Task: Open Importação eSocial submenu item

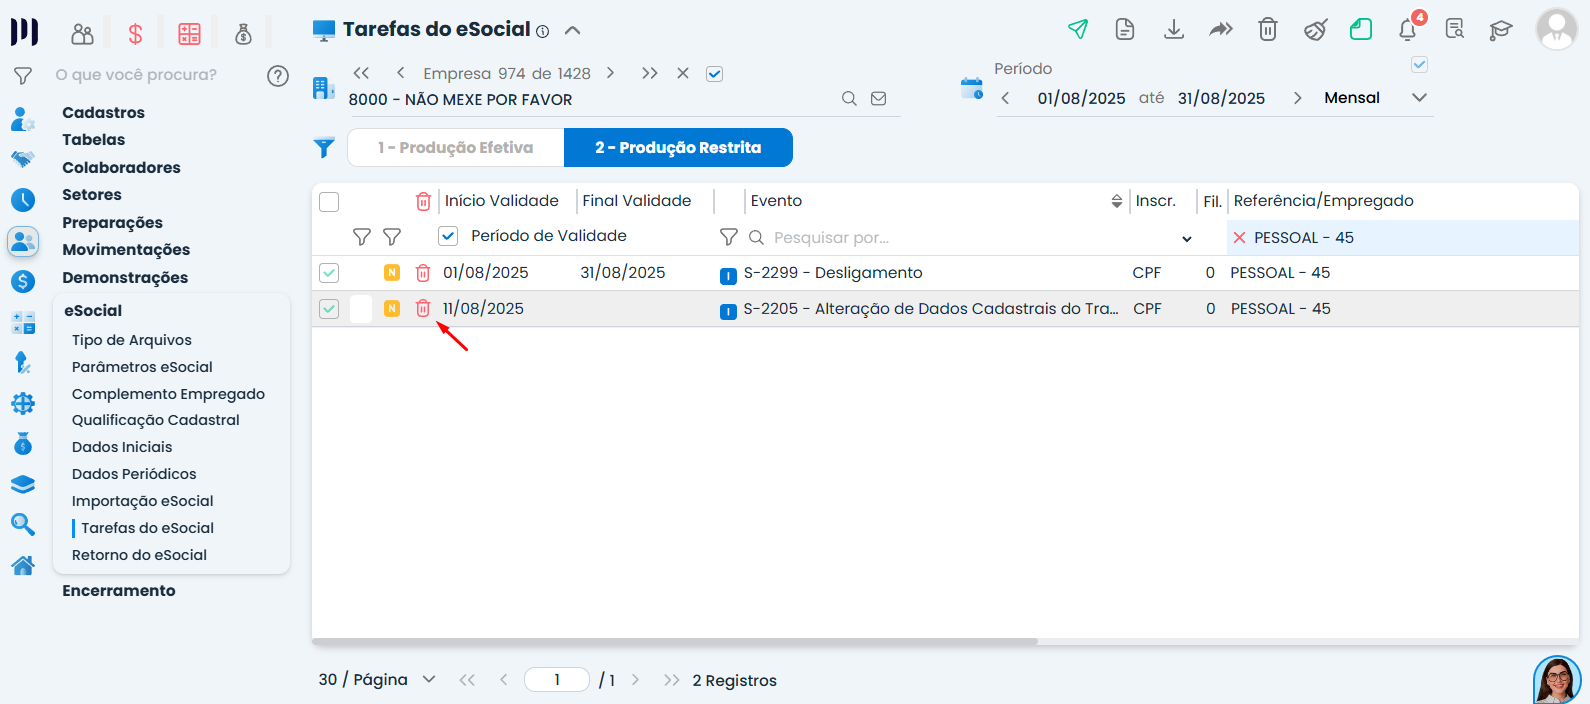Action: [x=142, y=501]
